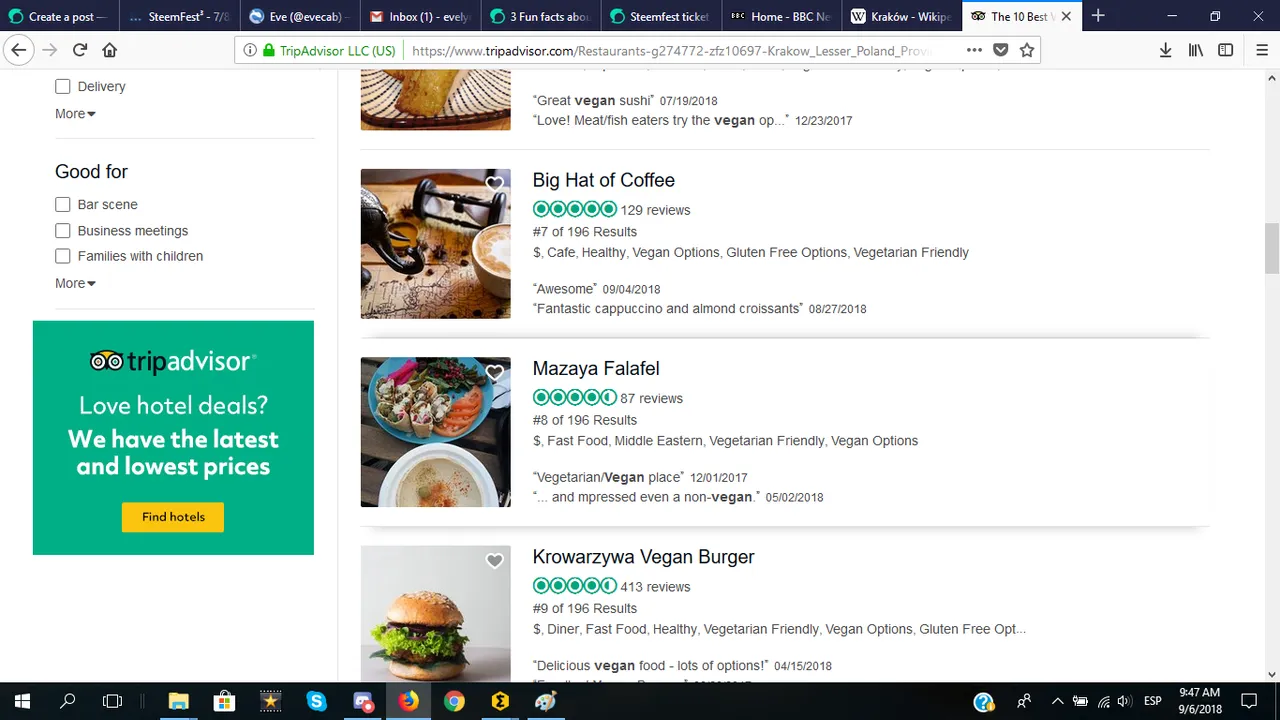1280x720 pixels.
Task: Open the Firefox downloads panel
Action: 1165,50
